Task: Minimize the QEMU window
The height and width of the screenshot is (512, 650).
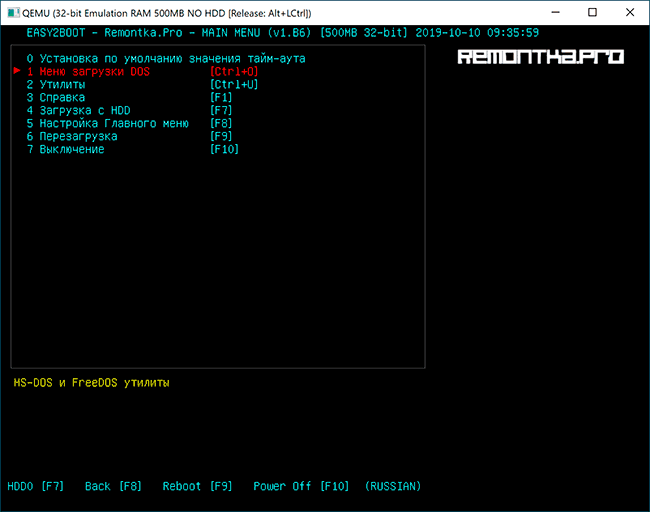Action: click(555, 12)
